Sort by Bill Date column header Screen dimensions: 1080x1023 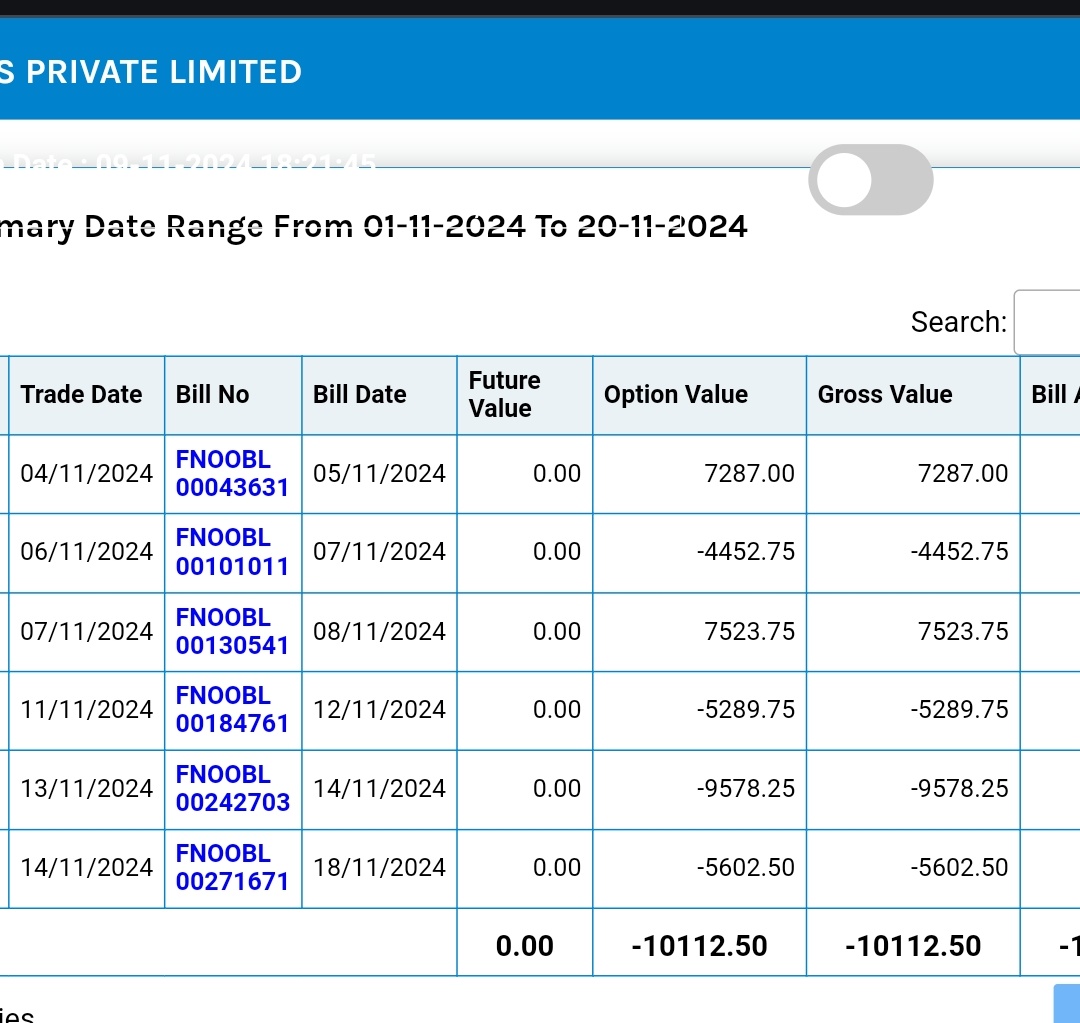tap(380, 395)
